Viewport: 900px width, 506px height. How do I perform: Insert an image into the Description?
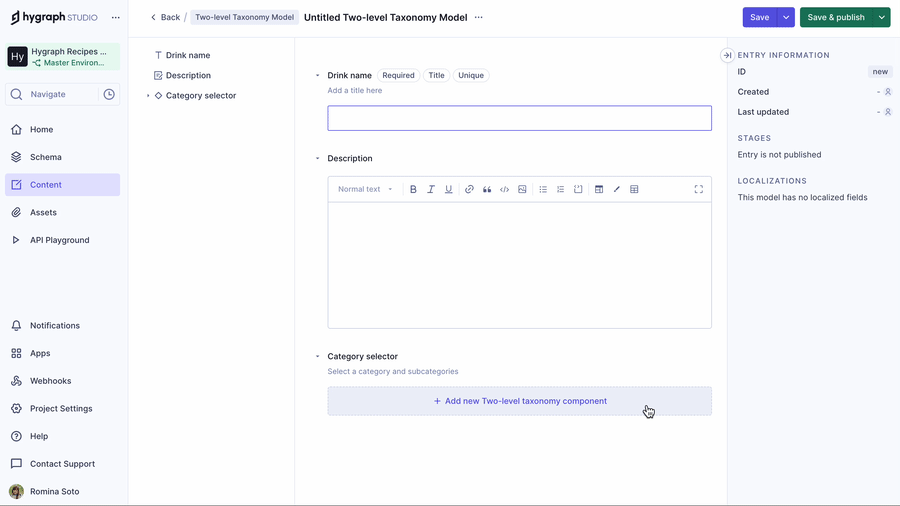click(x=522, y=189)
